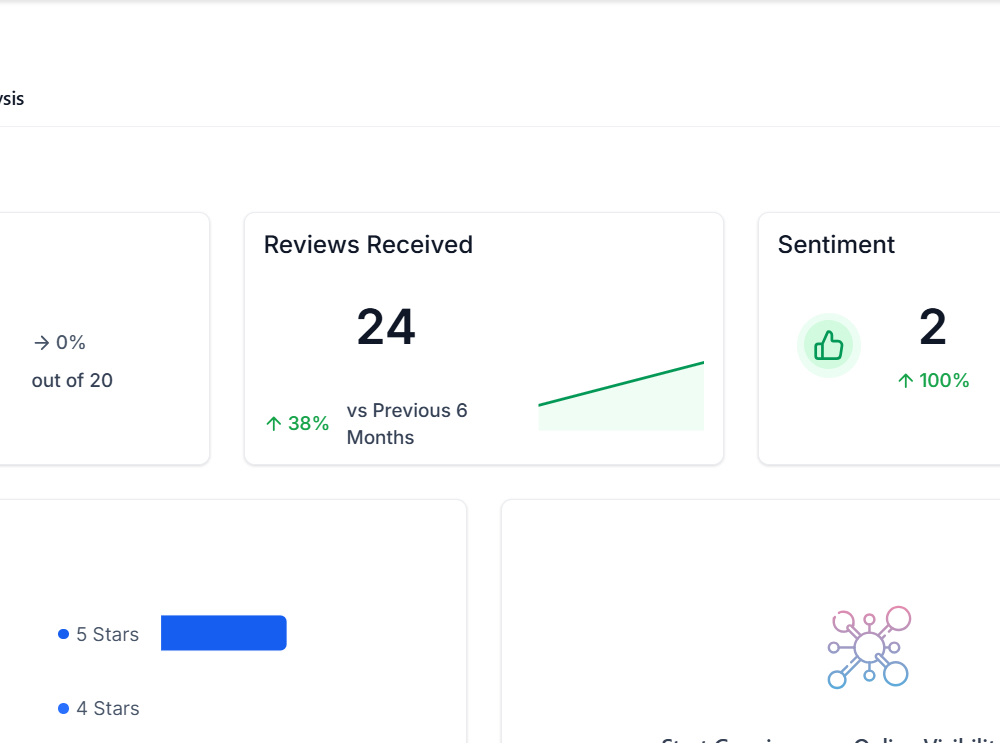Click the '0%' change value
This screenshot has width=1000, height=750.
[70, 343]
